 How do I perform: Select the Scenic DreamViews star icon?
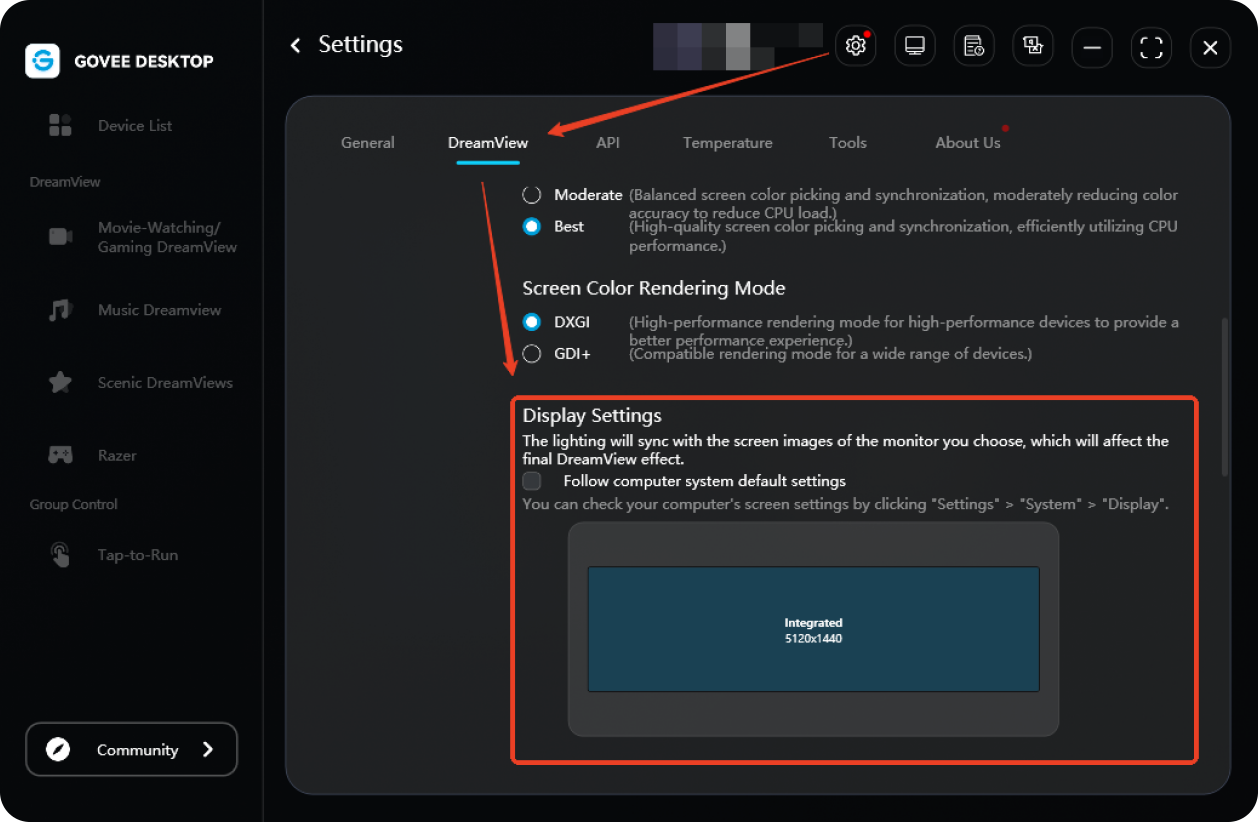(x=60, y=383)
